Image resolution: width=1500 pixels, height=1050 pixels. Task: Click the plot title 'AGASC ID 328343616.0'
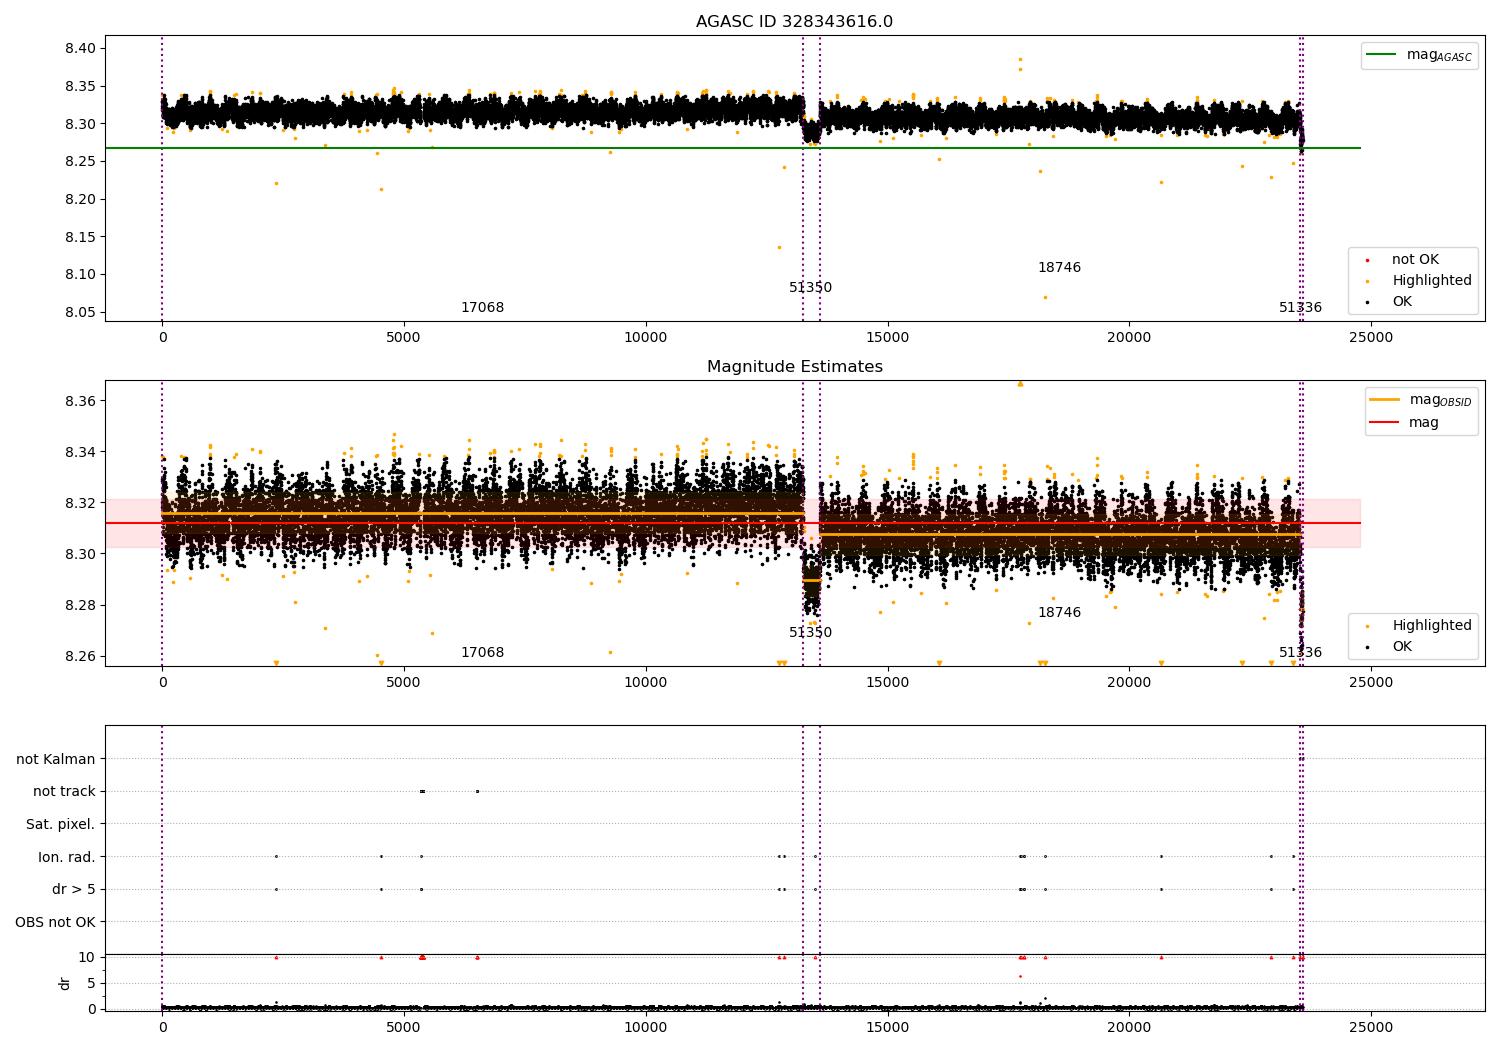click(794, 22)
